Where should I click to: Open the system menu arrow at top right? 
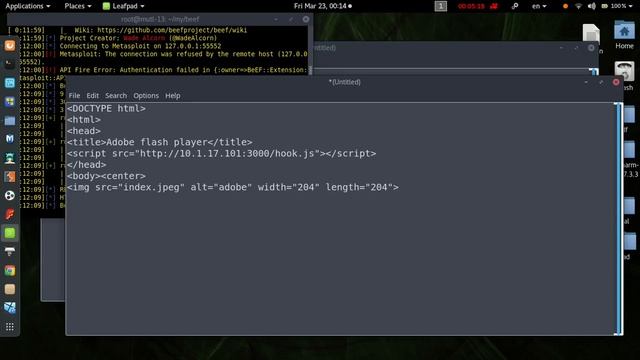(631, 6)
